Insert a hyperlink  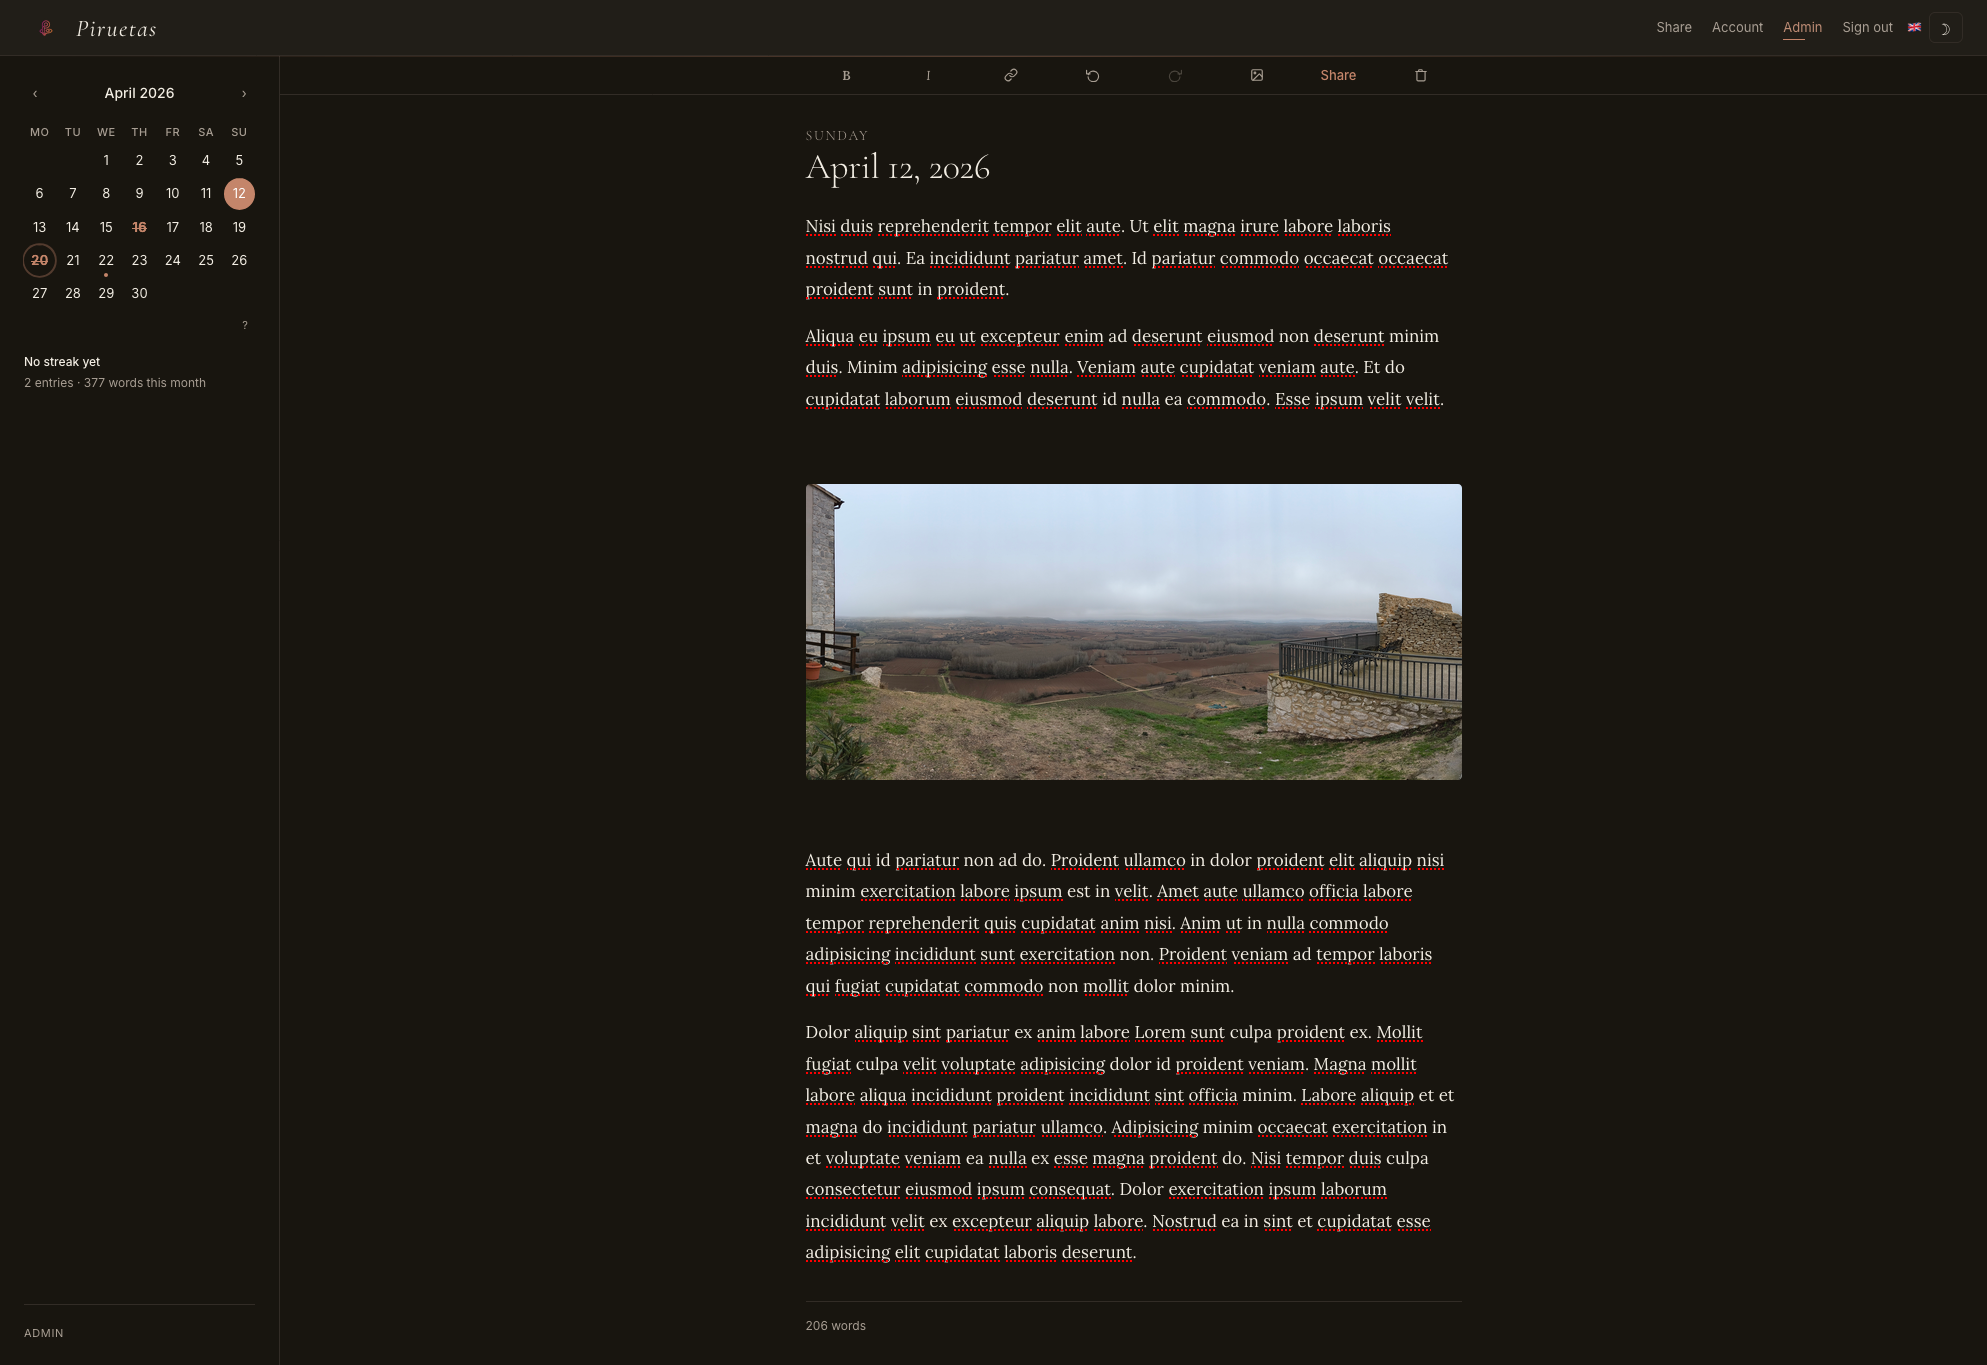pos(1010,75)
